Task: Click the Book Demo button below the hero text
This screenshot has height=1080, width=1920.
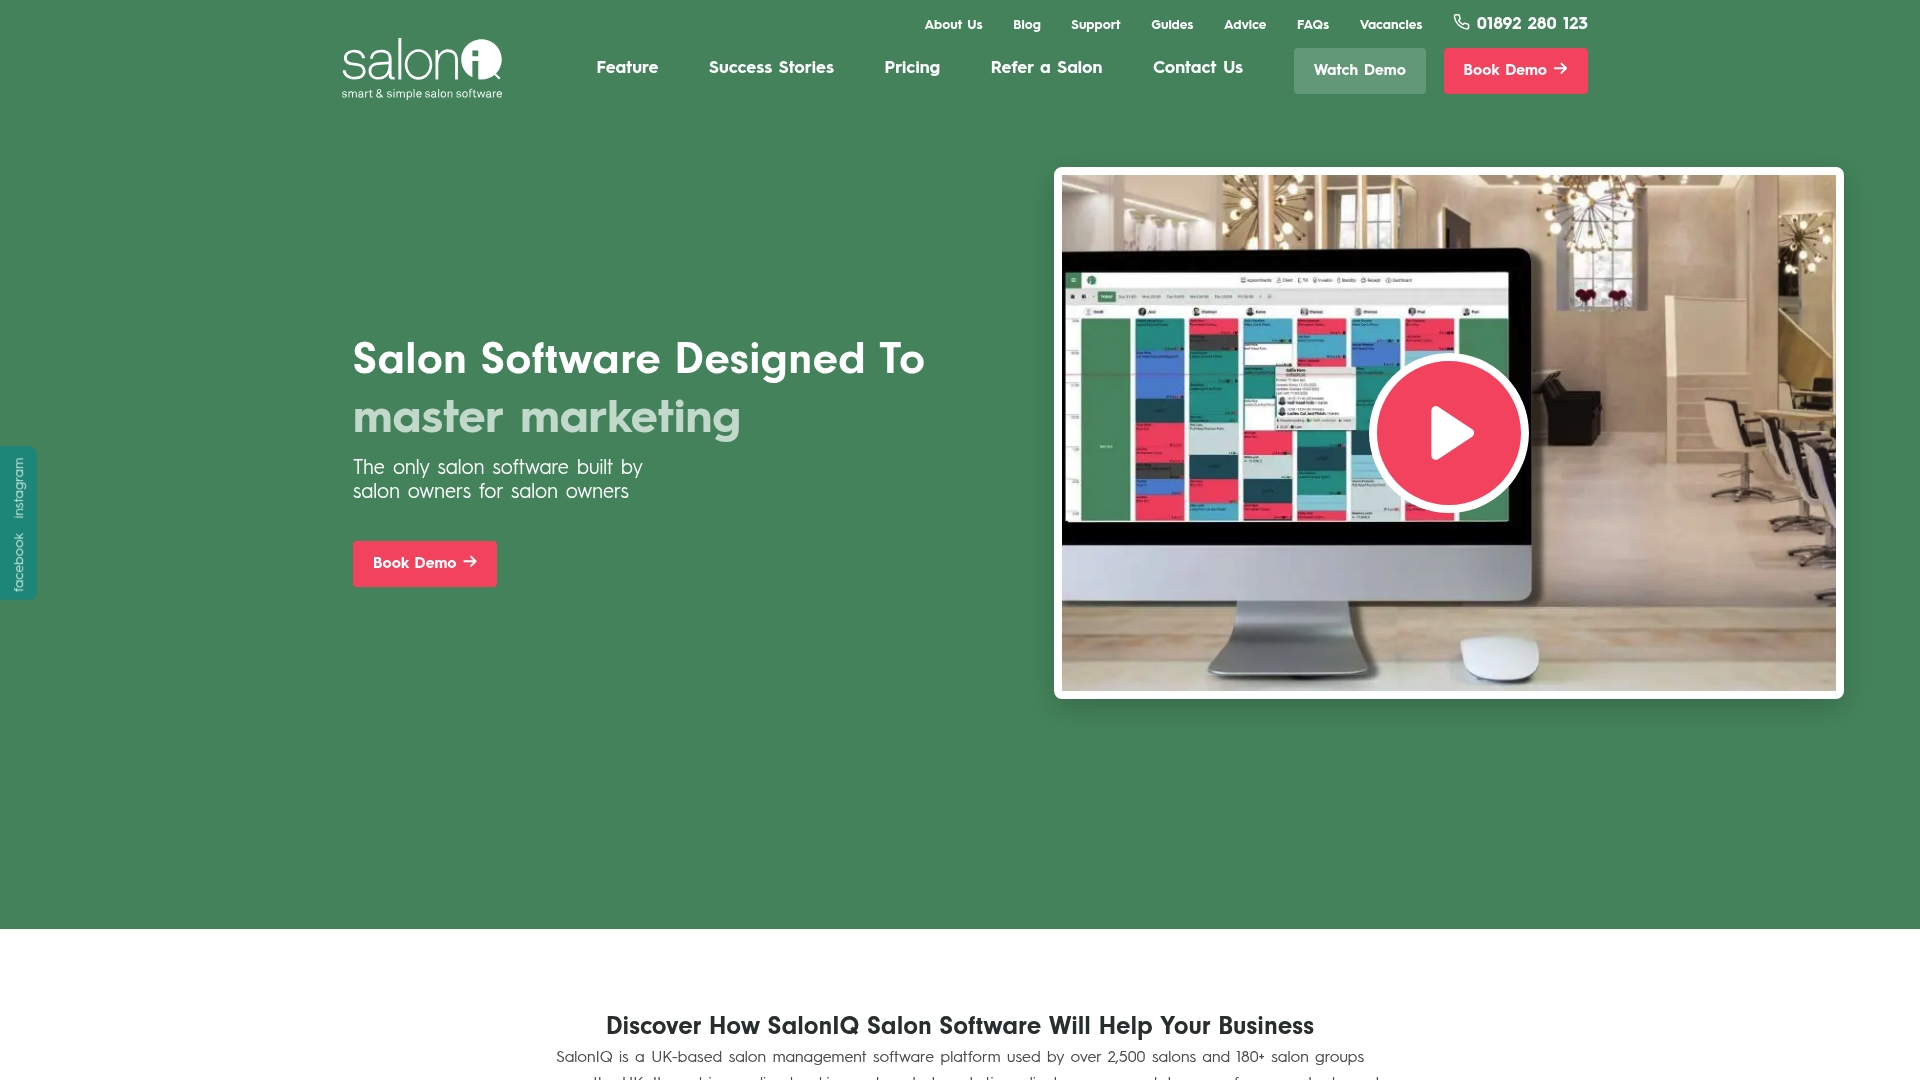Action: click(424, 564)
